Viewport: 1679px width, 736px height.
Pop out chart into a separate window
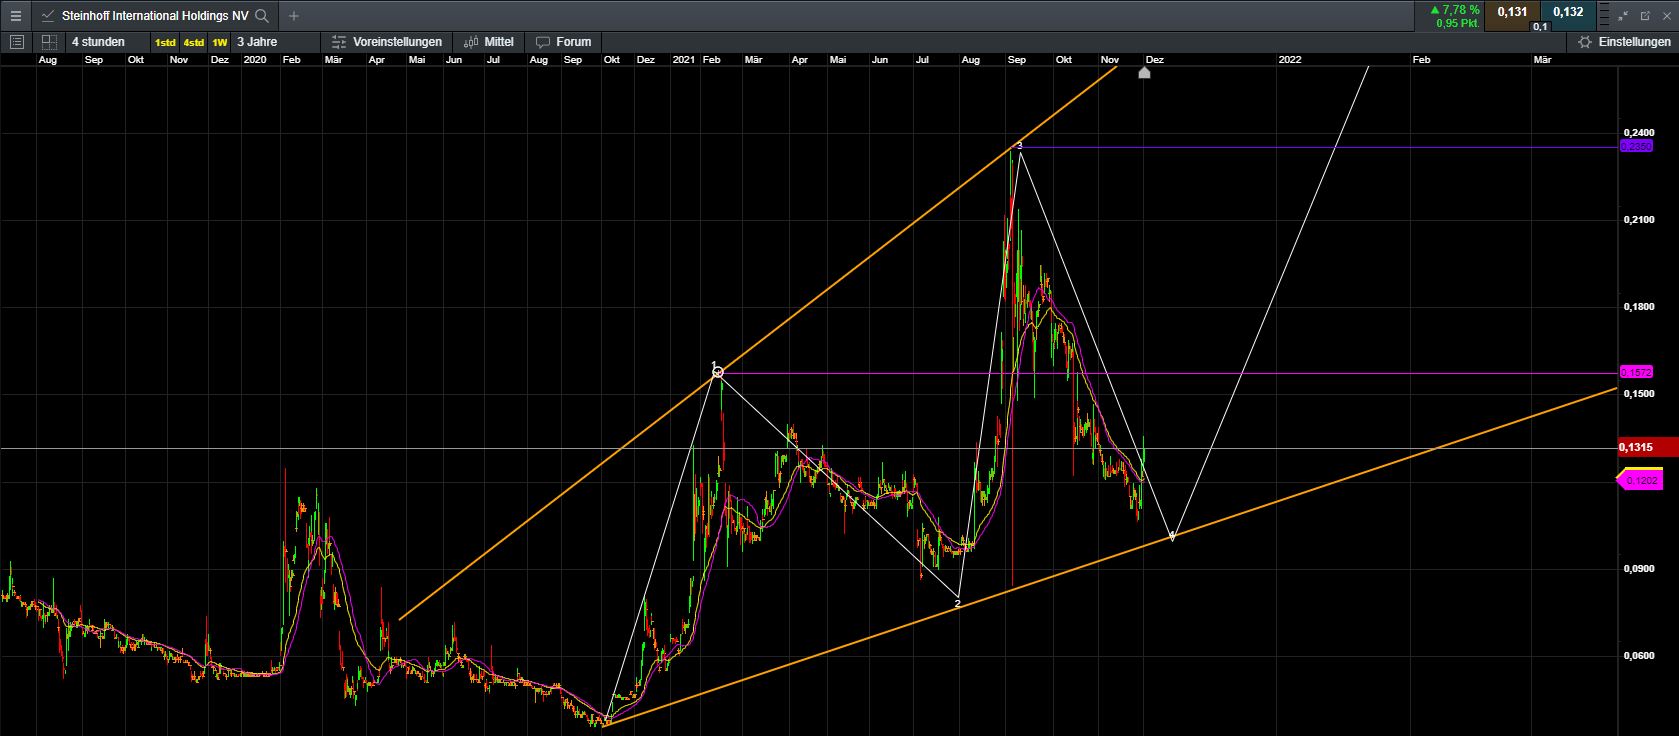[1646, 16]
